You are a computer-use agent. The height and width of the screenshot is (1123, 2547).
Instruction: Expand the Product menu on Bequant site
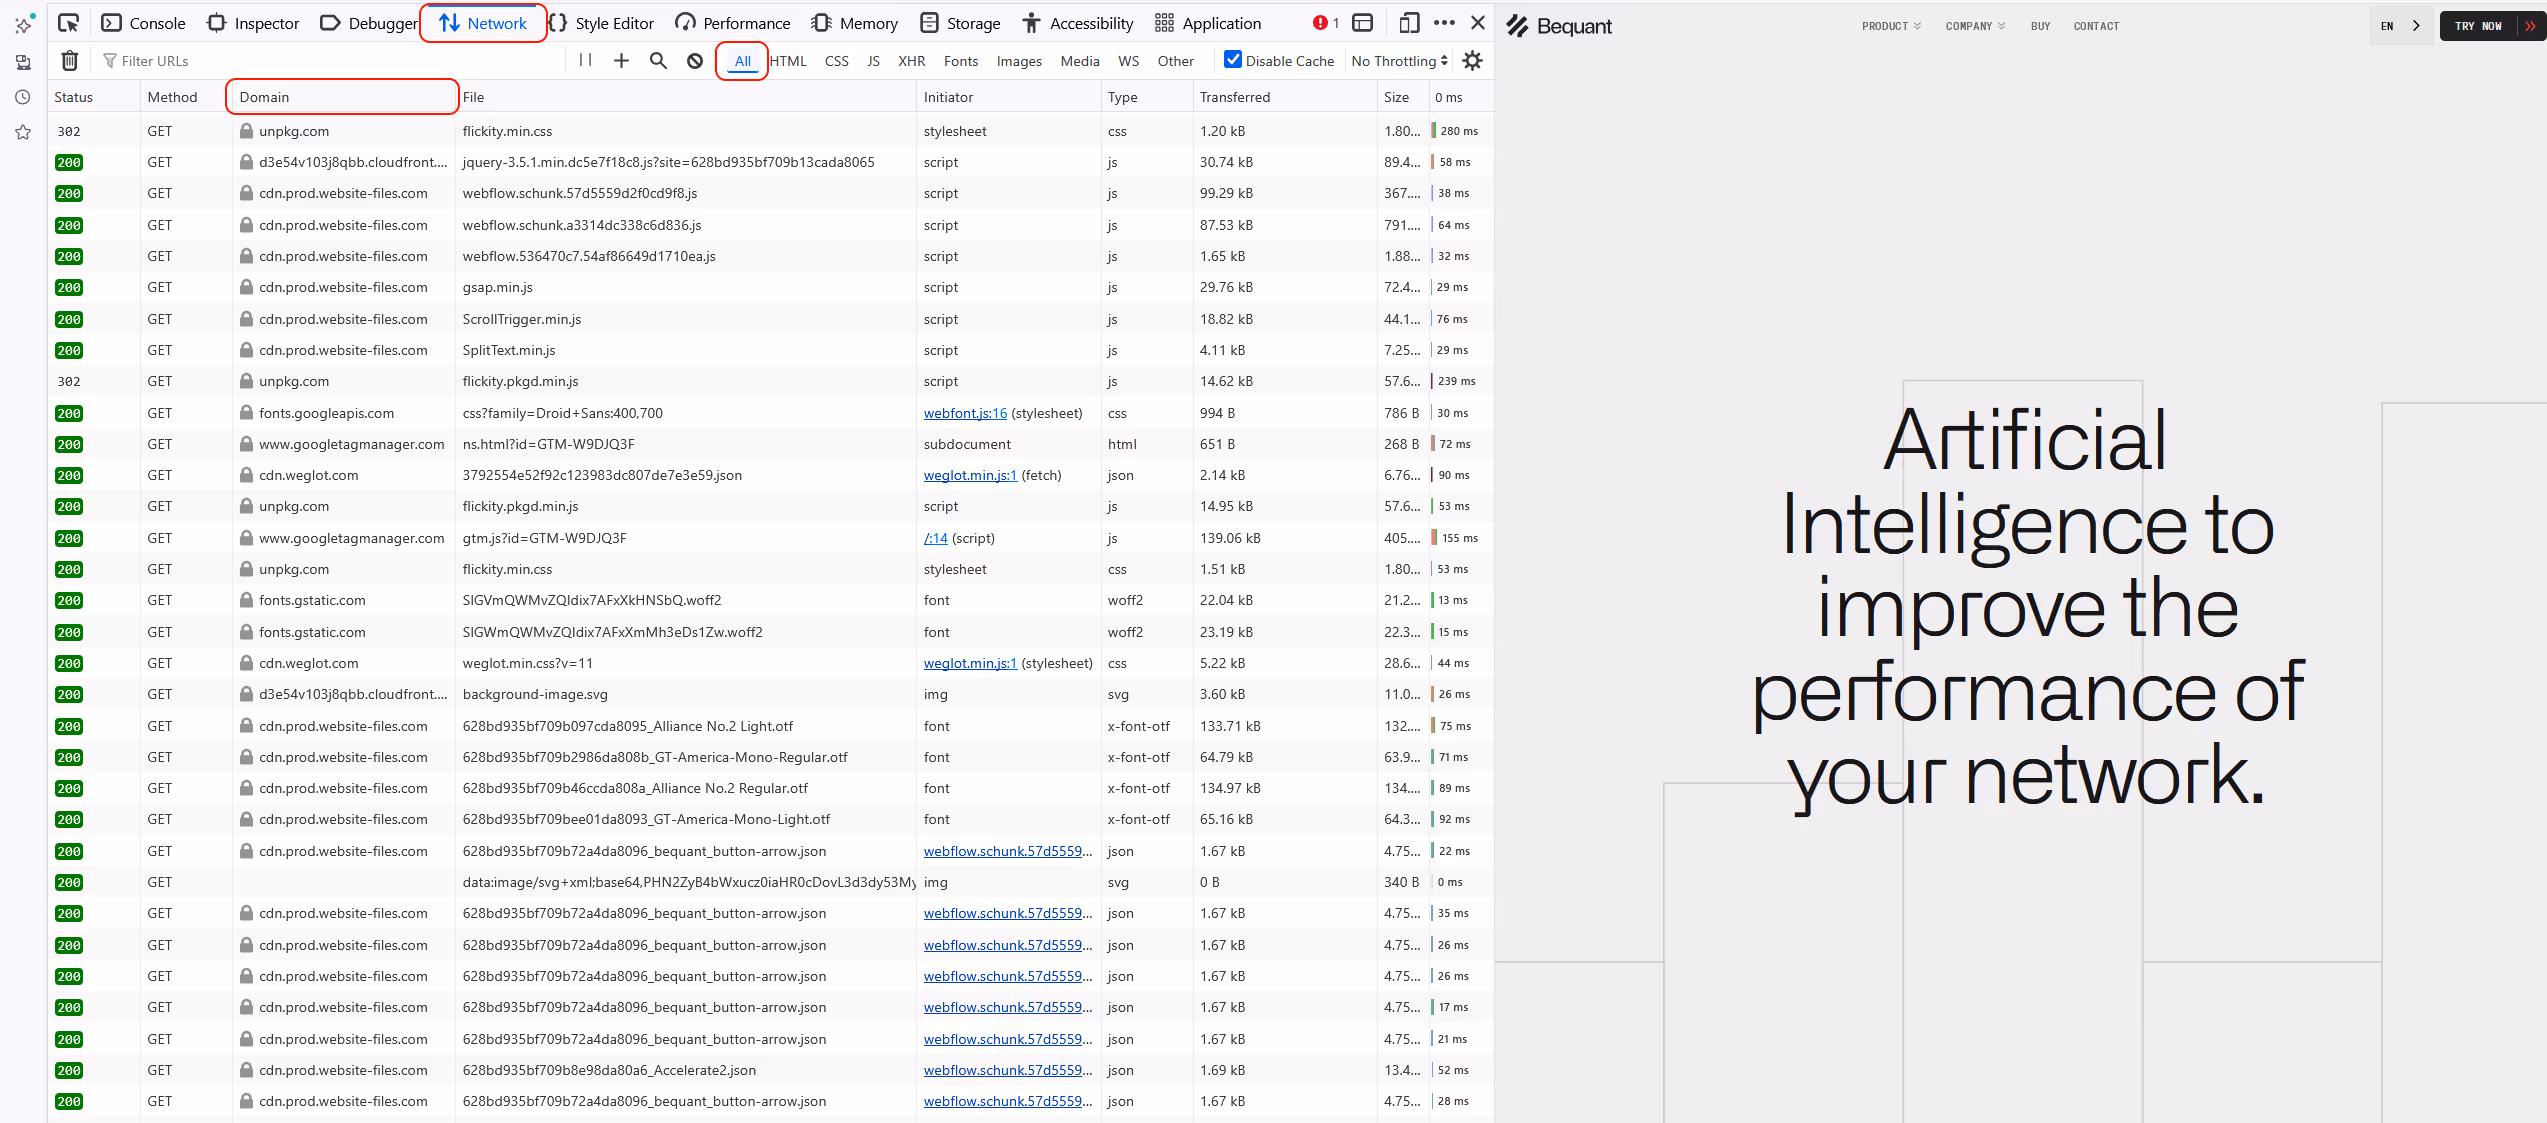(x=1890, y=26)
